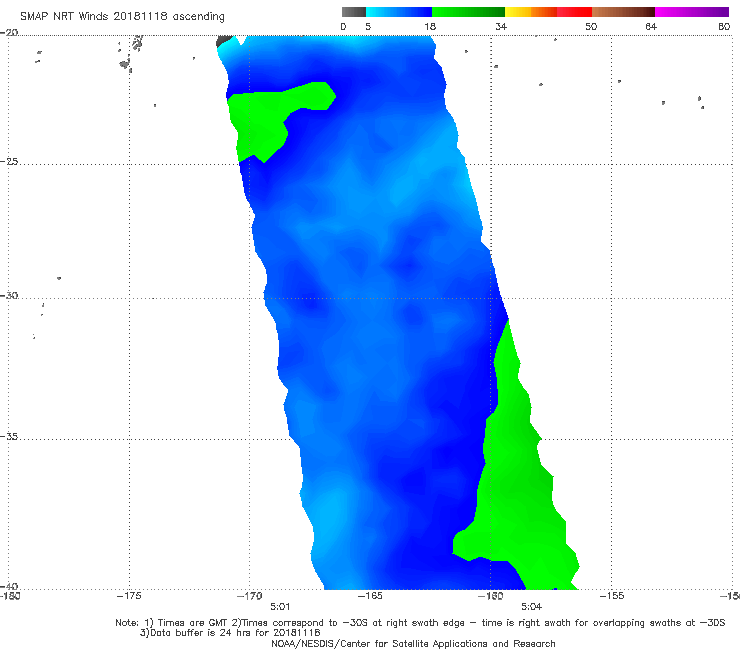Viewport: 740px width, 650px height.
Task: Pick the brown segment of the color bar
Action: click(623, 12)
